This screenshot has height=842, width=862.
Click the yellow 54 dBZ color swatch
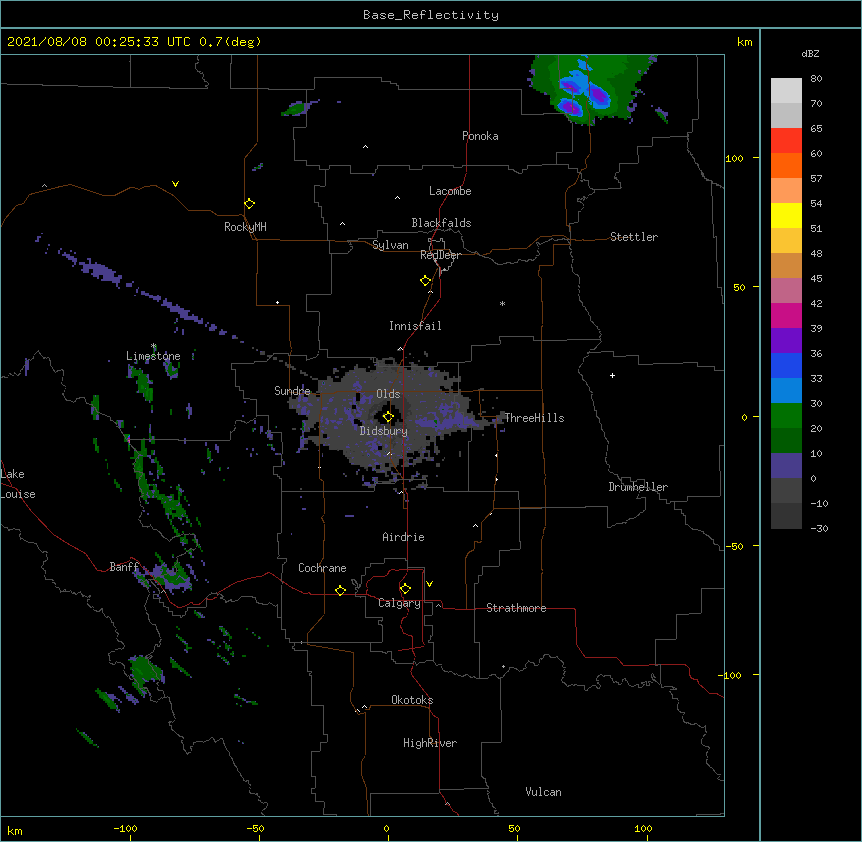pos(786,215)
